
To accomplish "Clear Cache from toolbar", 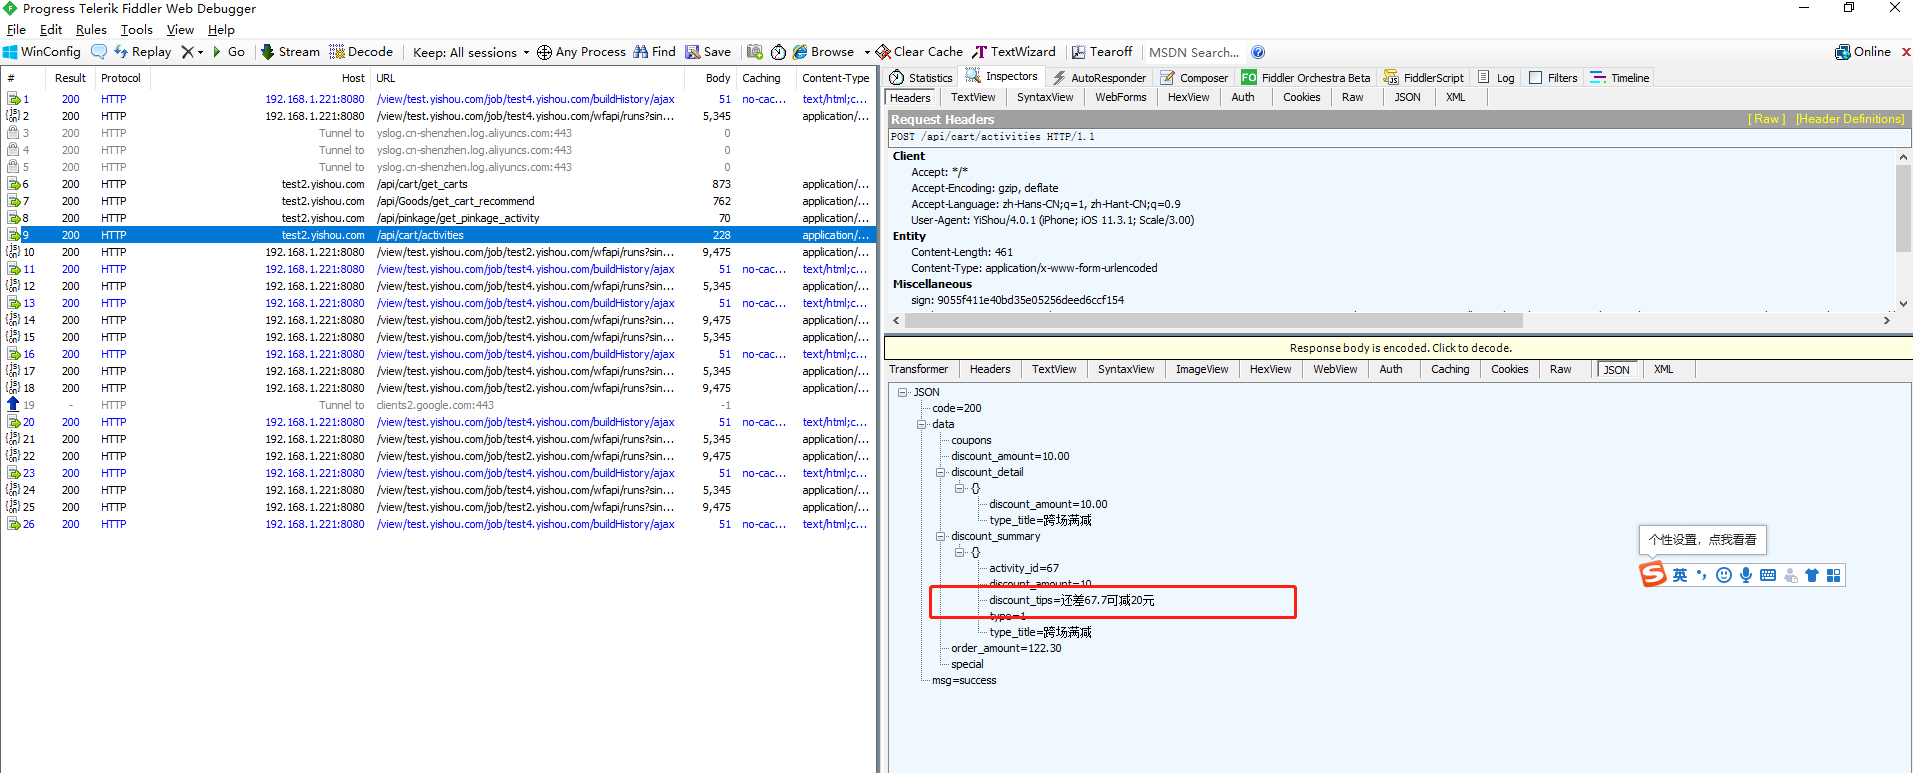I will pos(919,52).
